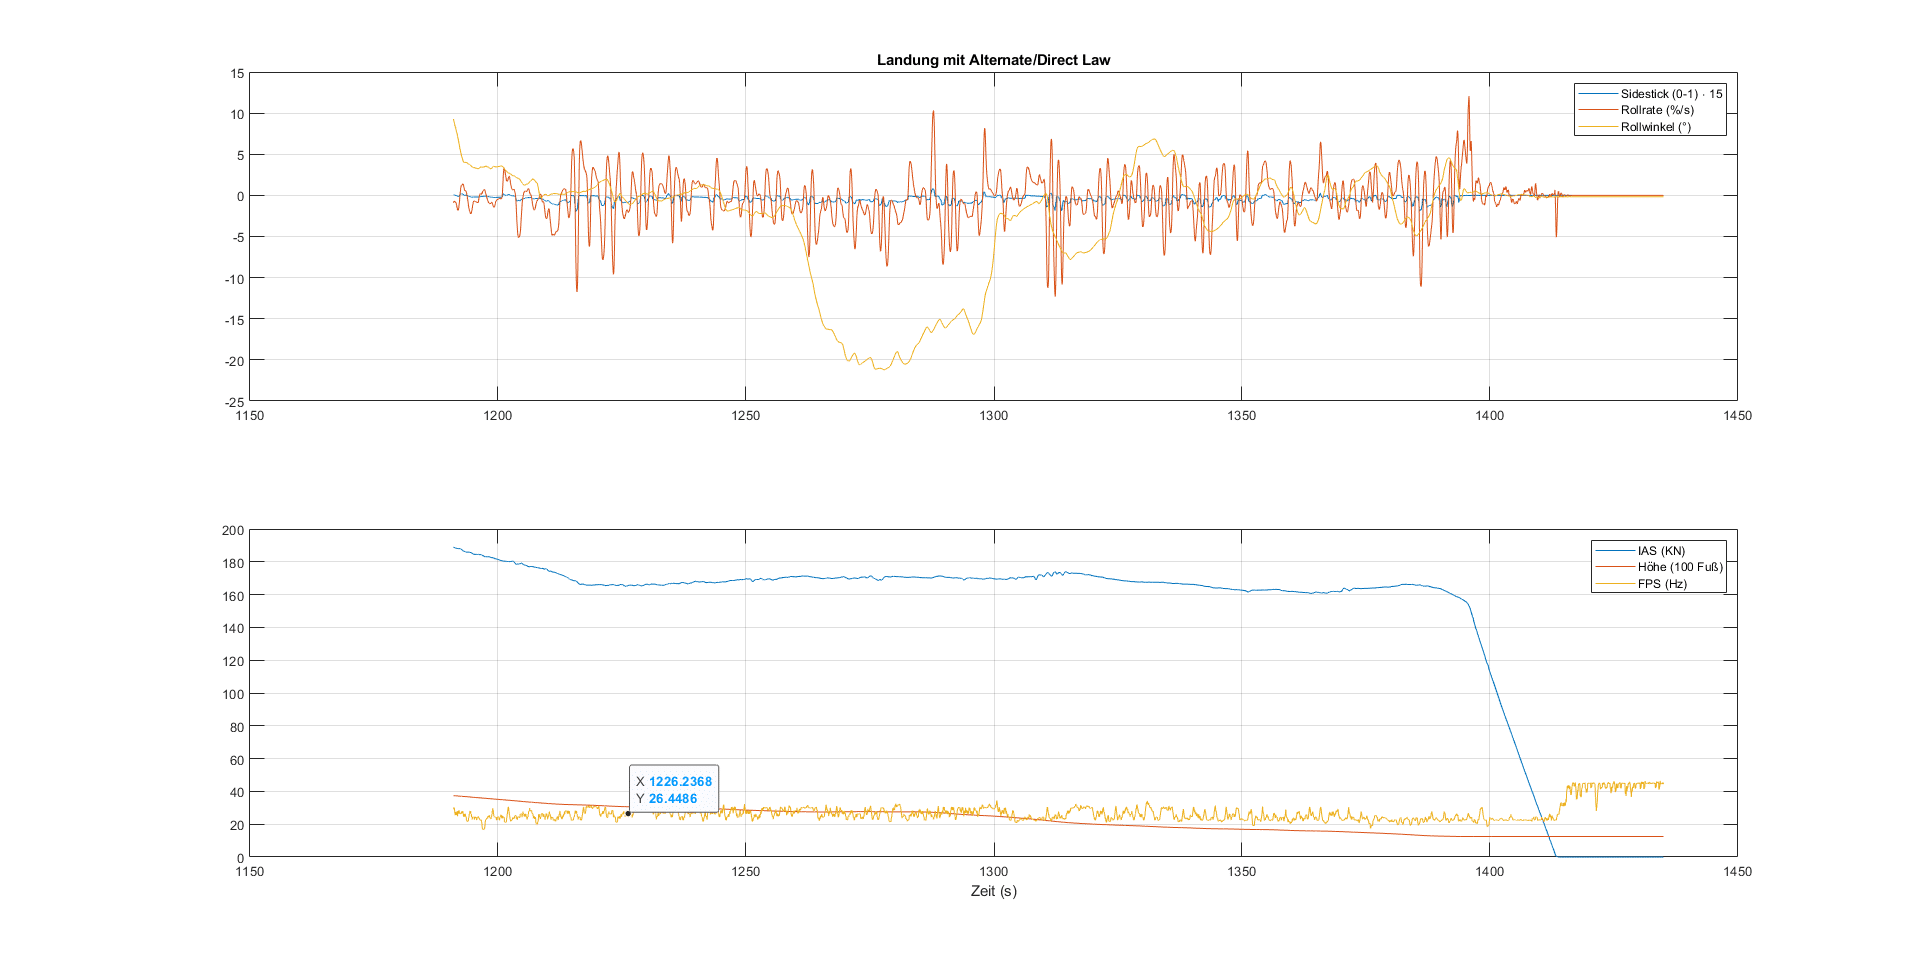This screenshot has height=963, width=1920.
Task: Select the IAS (KN) legend entry
Action: click(x=1661, y=551)
